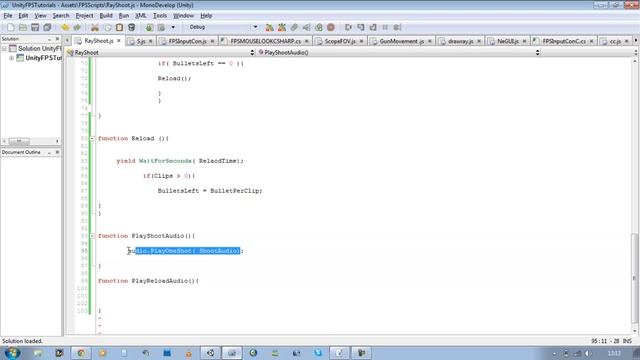Switch to the S.js tab

(x=141, y=41)
